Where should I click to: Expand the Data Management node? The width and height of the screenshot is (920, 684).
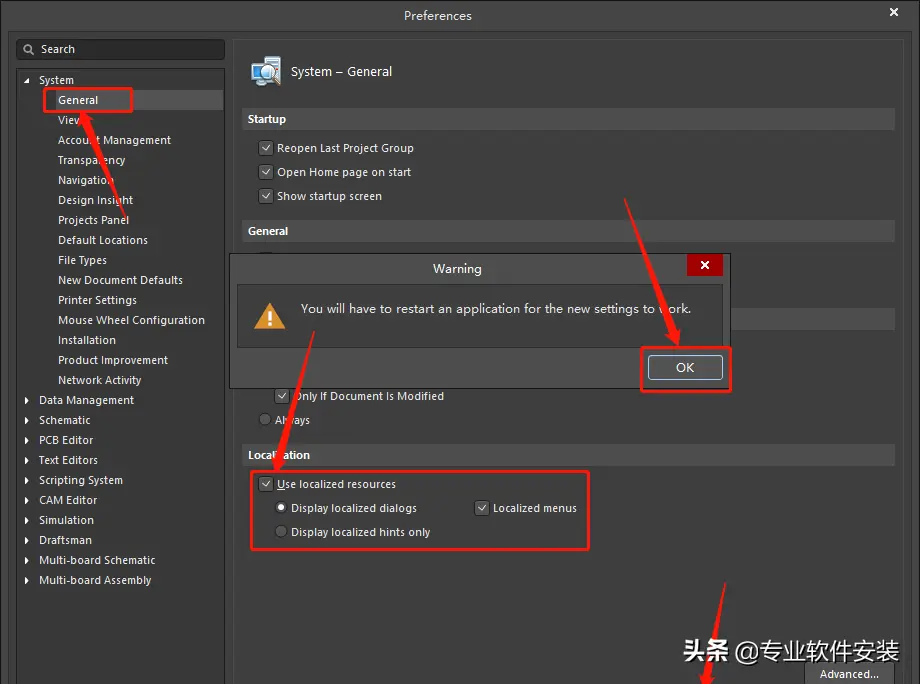point(26,400)
